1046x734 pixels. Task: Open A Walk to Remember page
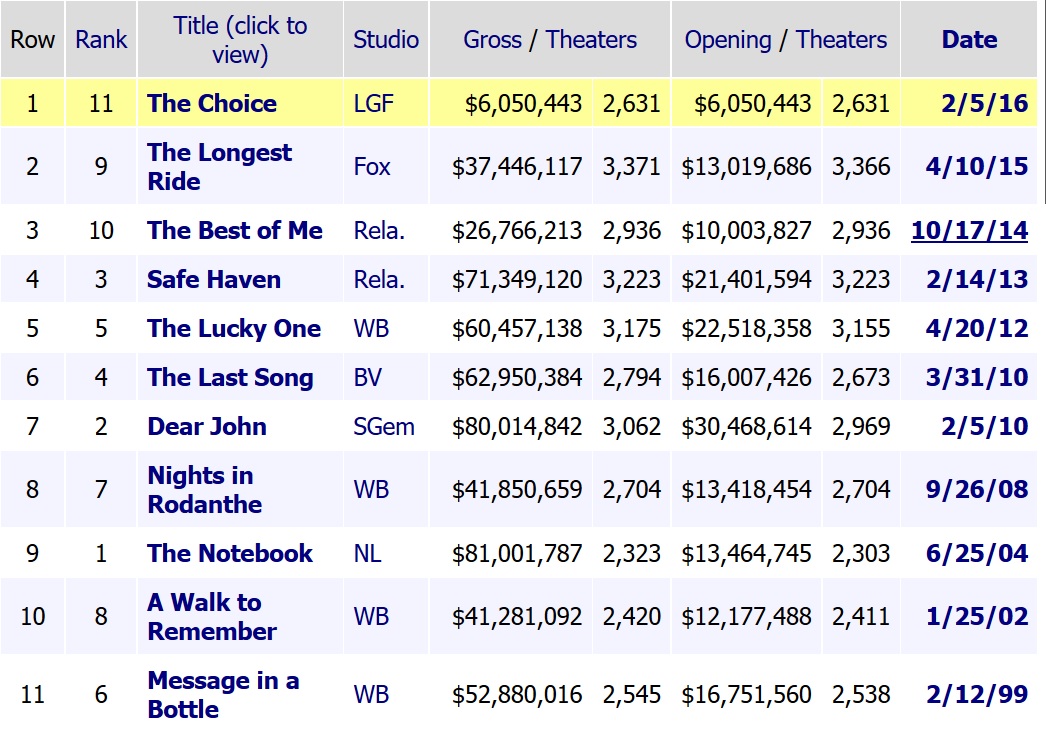click(x=211, y=616)
